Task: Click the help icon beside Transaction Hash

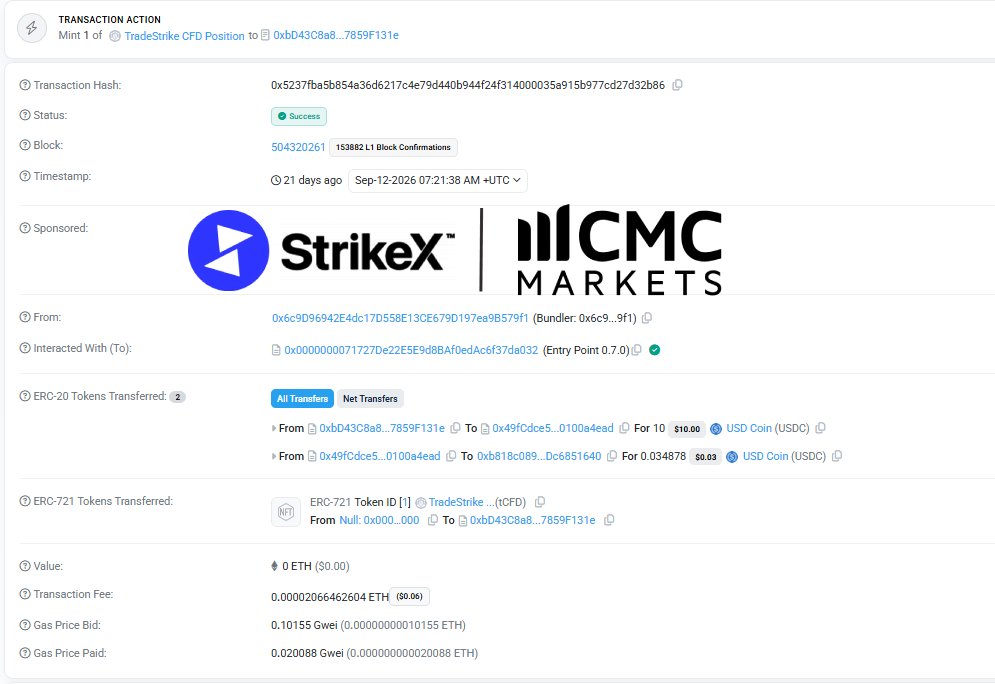Action: 25,85
